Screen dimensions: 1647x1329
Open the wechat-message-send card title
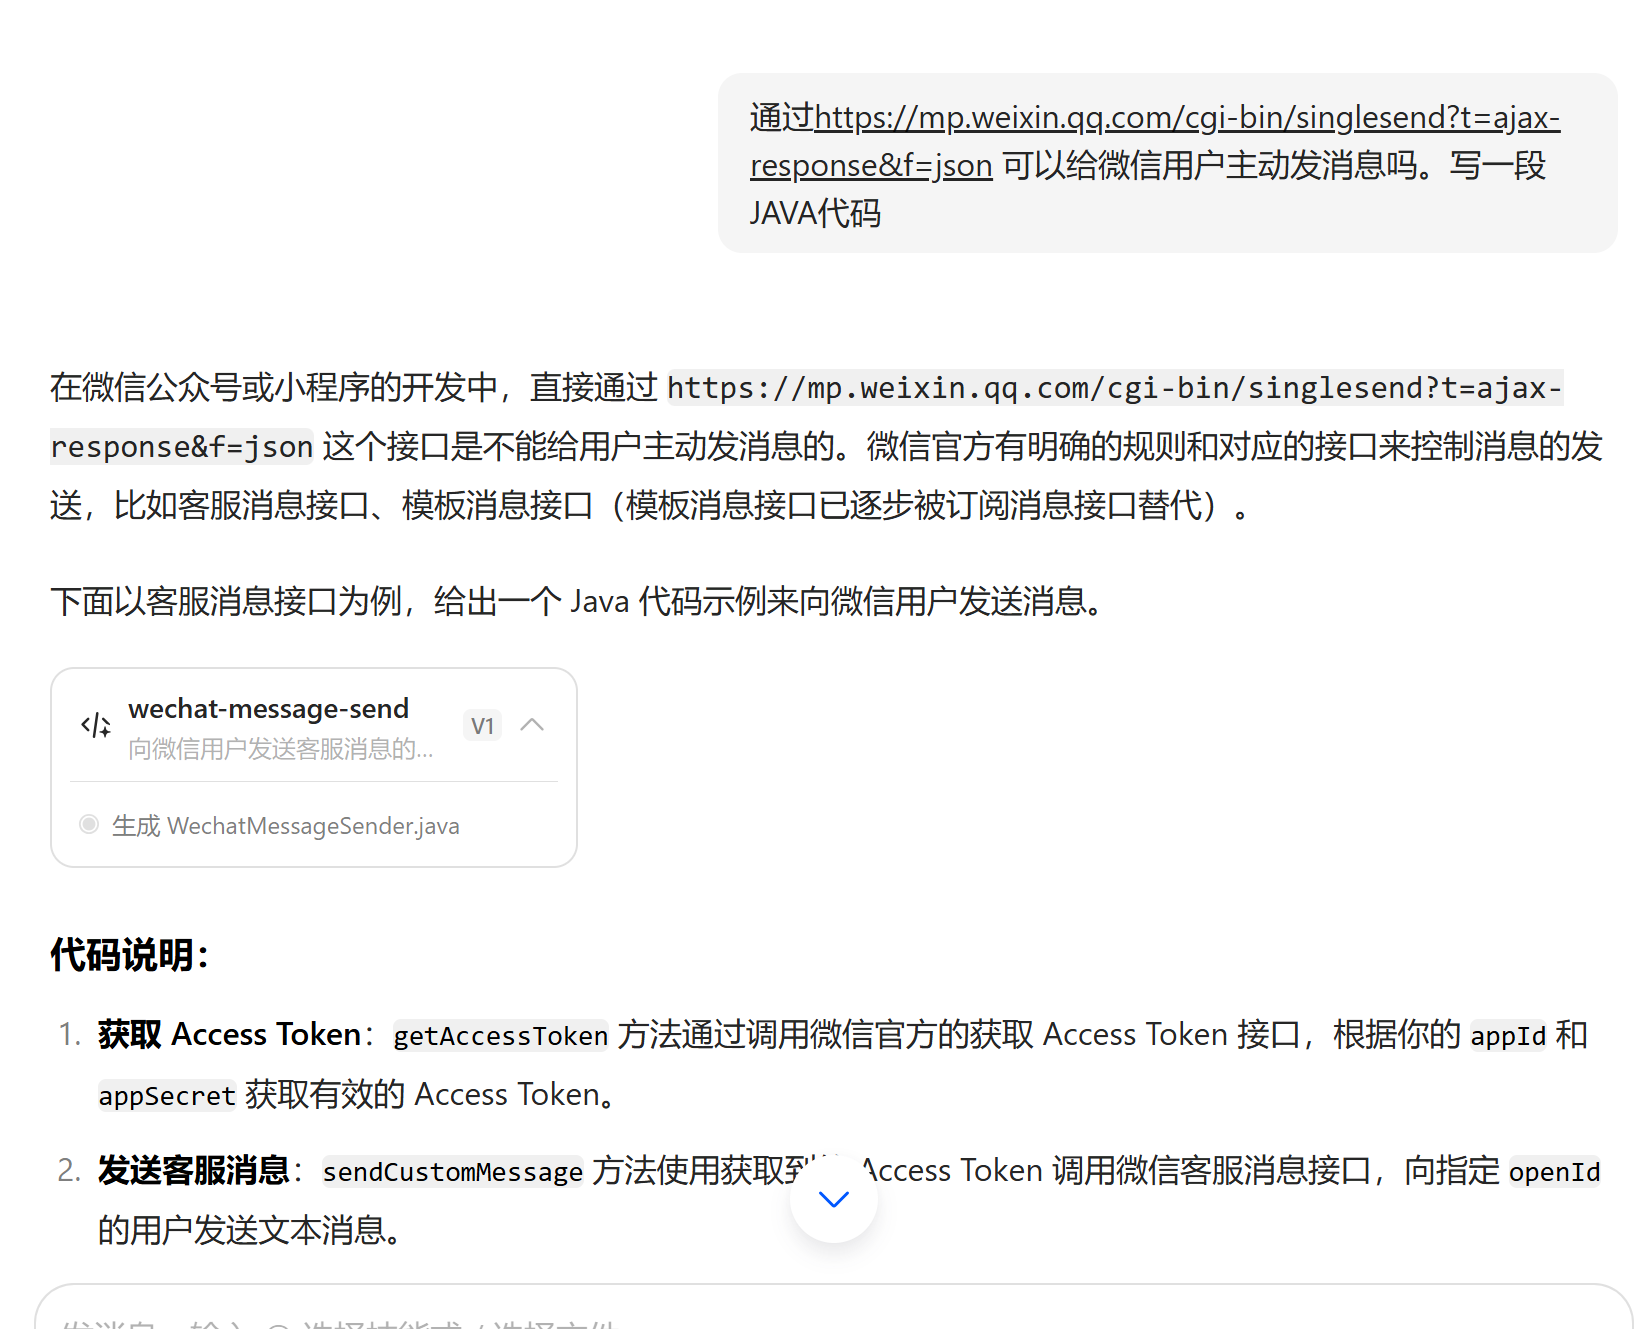(x=268, y=709)
